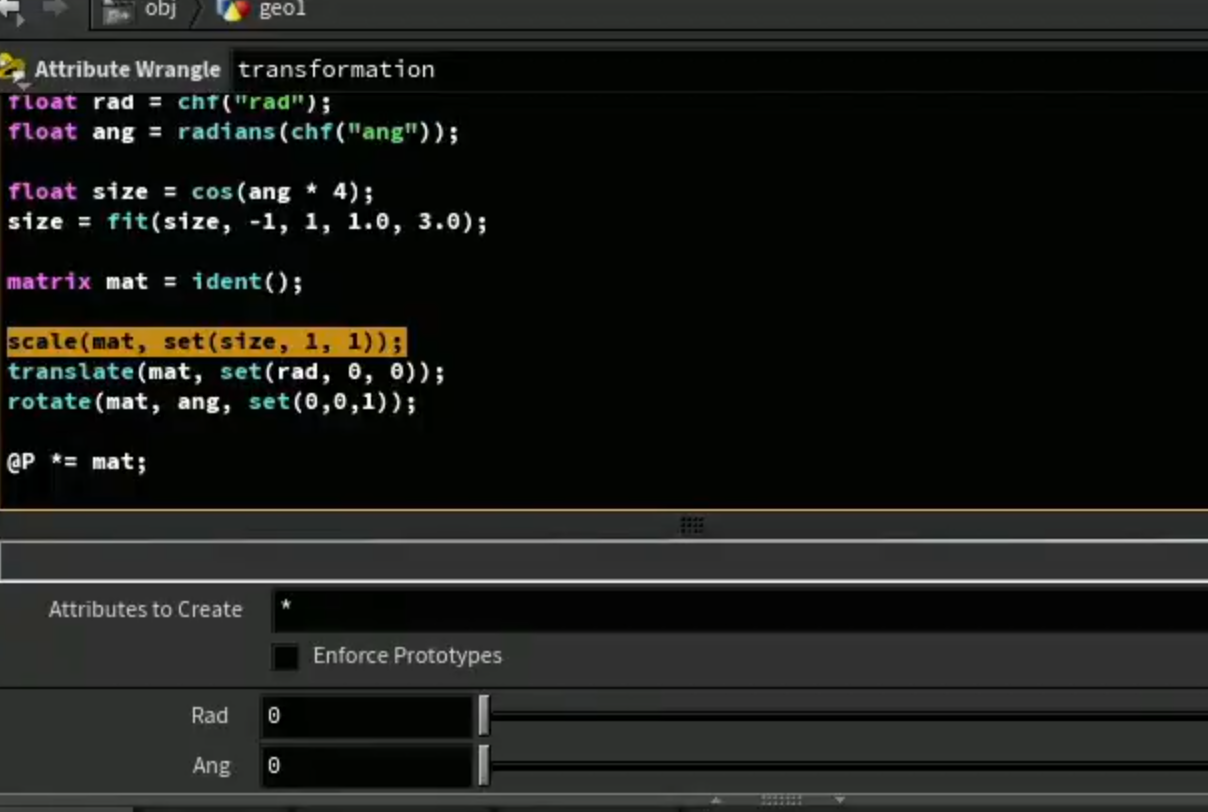Viewport: 1208px width, 812px height.
Task: Click the pane divider grip dots
Action: click(692, 525)
